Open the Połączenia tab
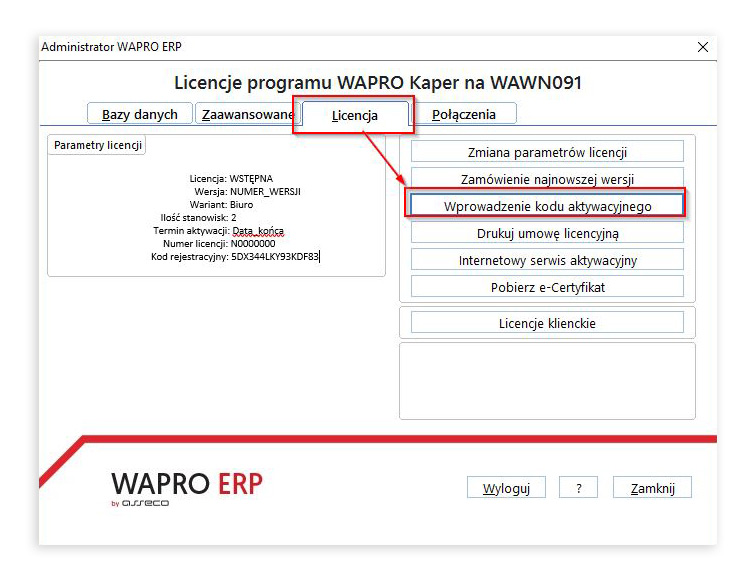This screenshot has height=581, width=754. pyautogui.click(x=464, y=114)
